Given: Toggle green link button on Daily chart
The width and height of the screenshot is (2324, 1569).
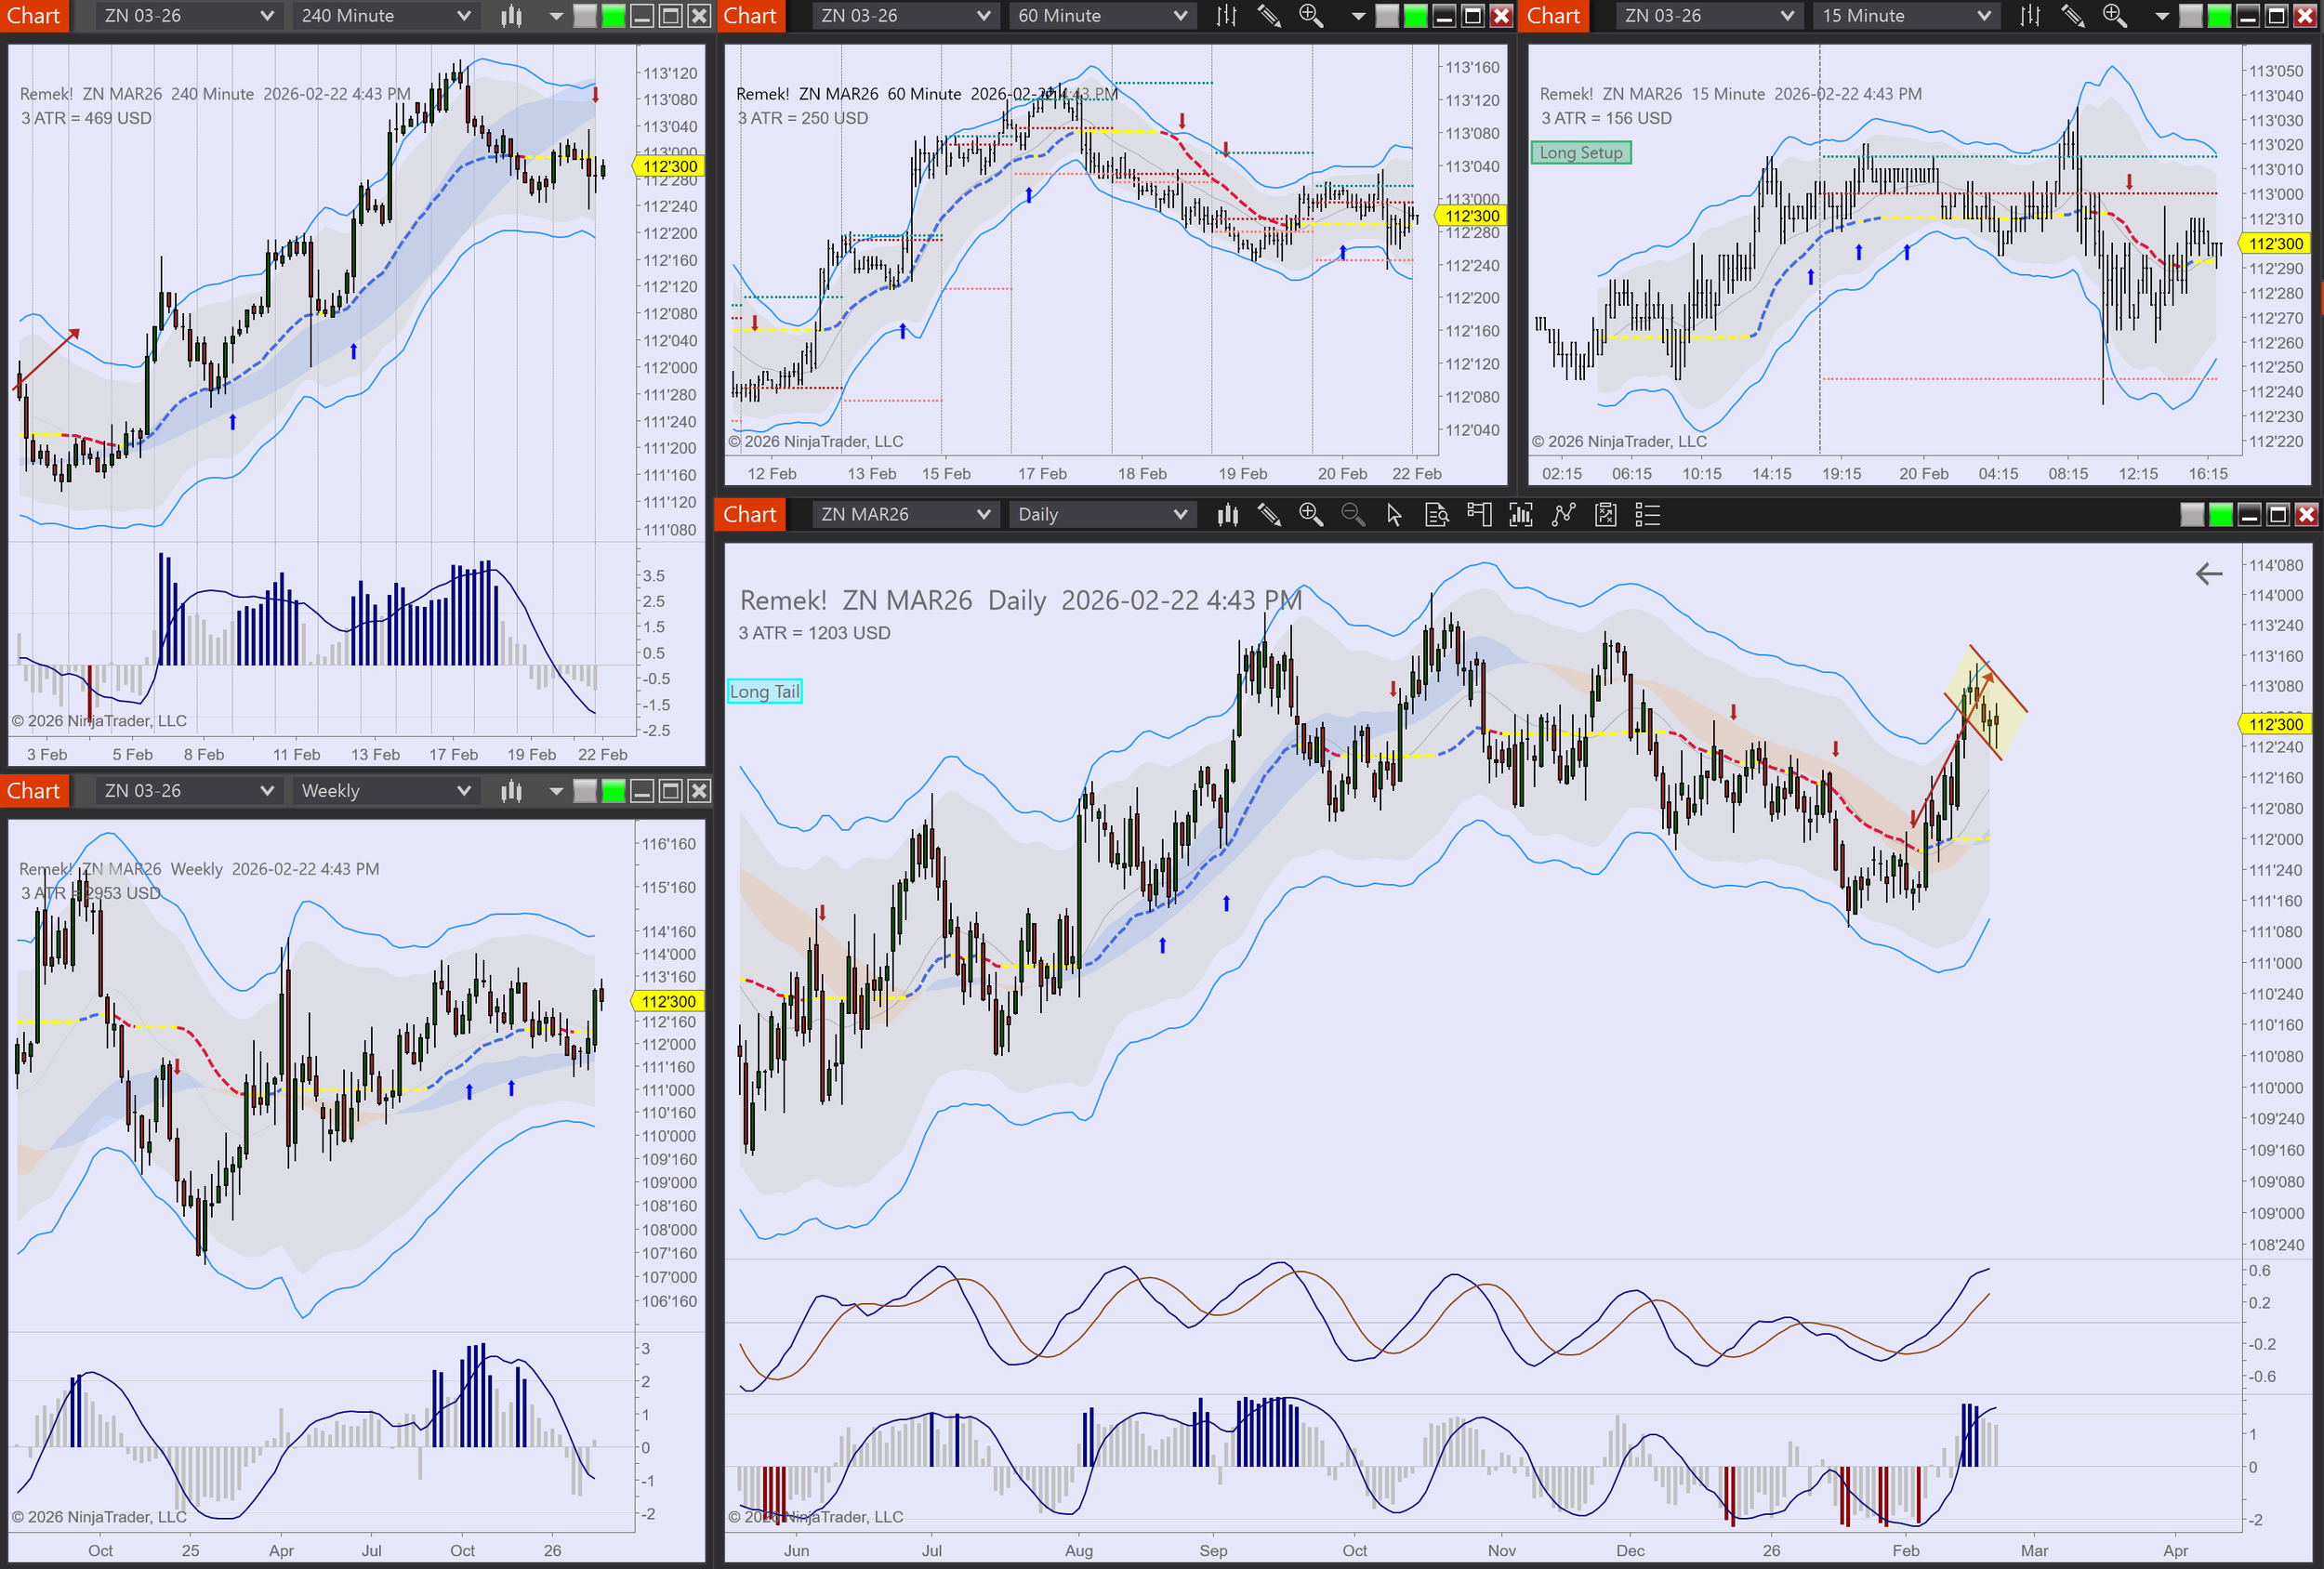Looking at the screenshot, I should tap(2220, 514).
